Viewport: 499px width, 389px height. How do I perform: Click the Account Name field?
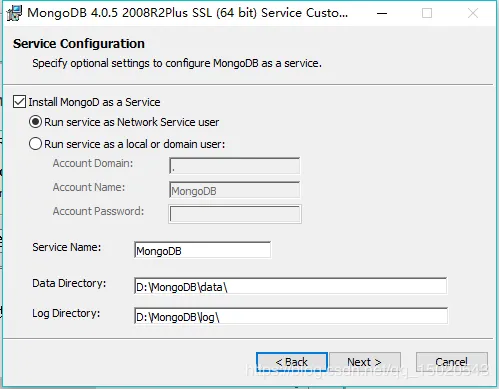point(234,190)
